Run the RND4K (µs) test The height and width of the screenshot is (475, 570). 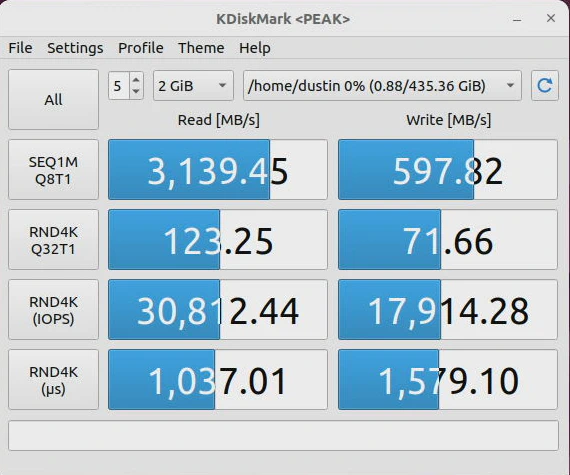[53, 380]
